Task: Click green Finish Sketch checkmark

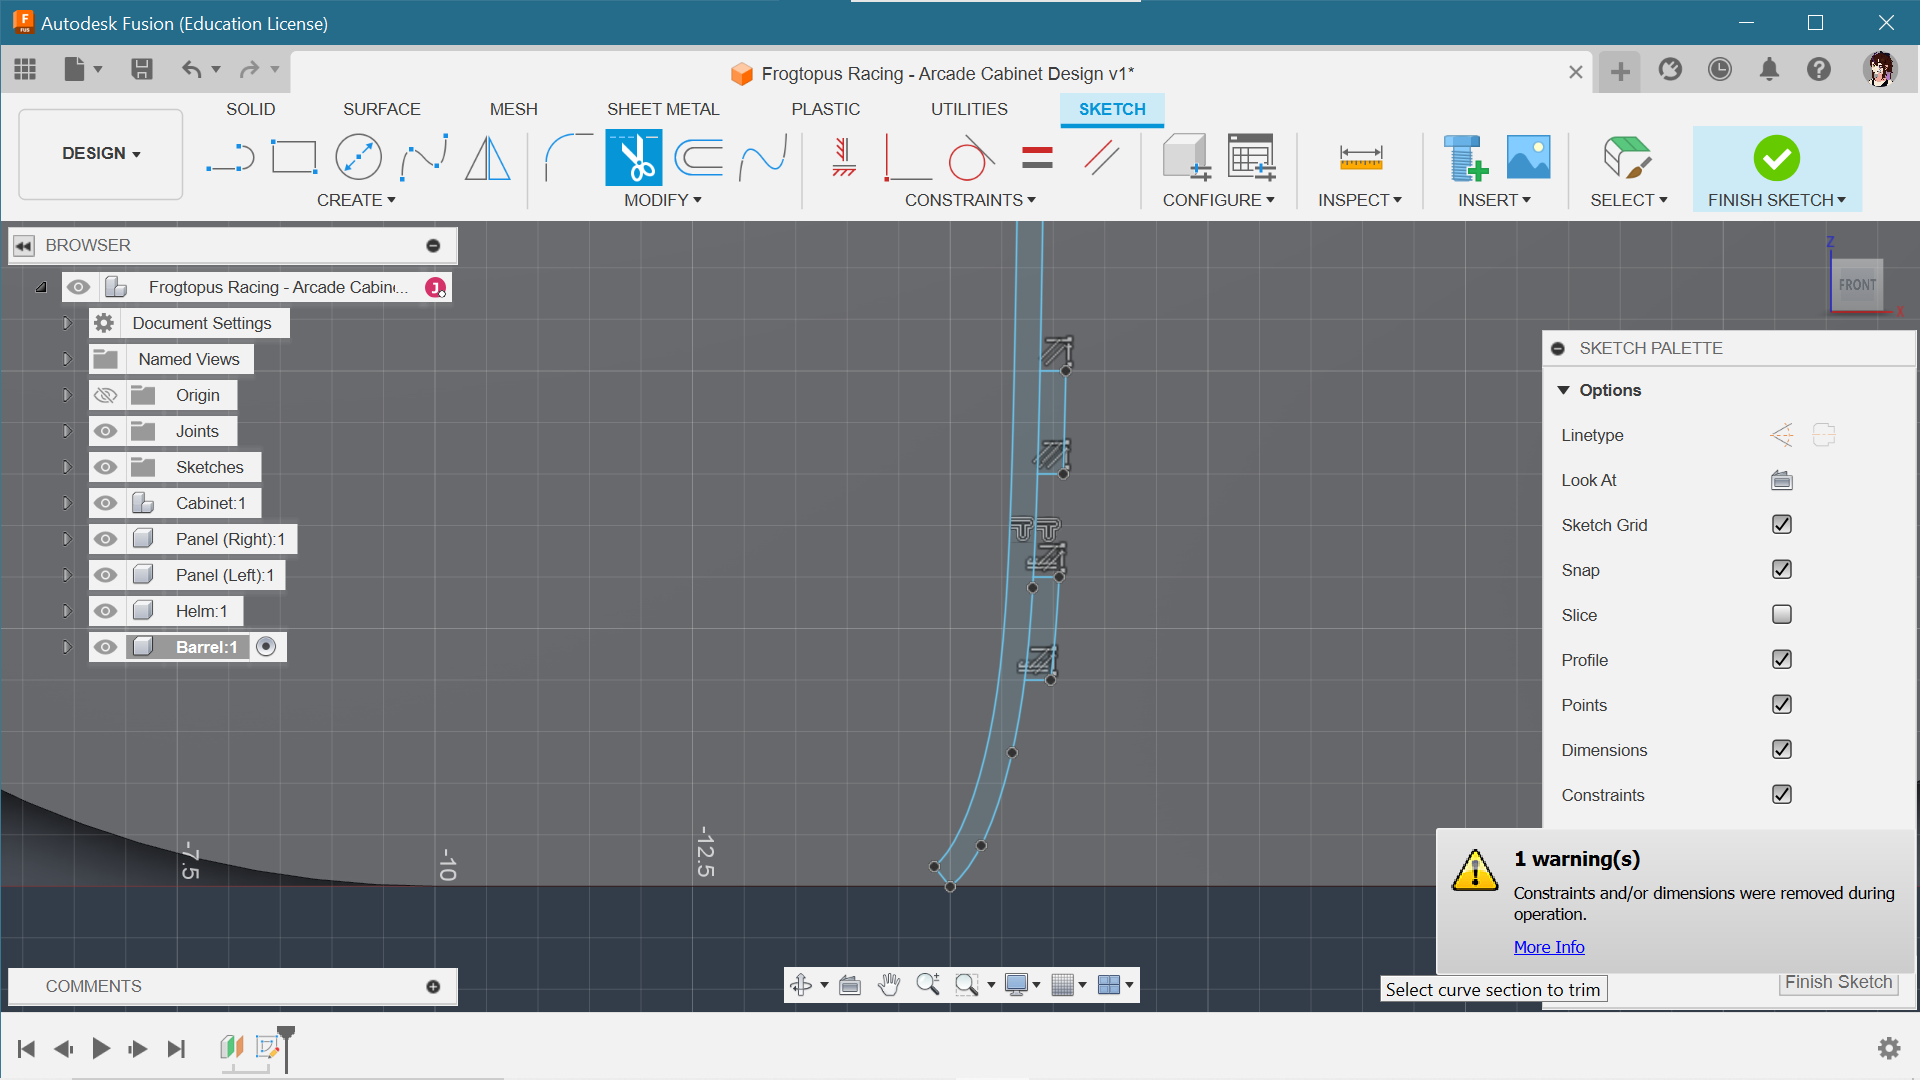Action: tap(1776, 158)
